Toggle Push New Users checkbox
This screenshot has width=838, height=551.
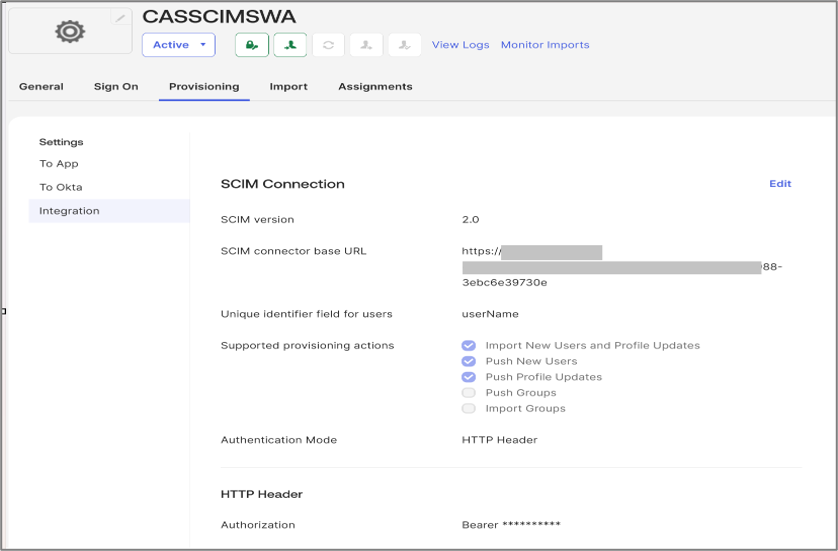469,361
